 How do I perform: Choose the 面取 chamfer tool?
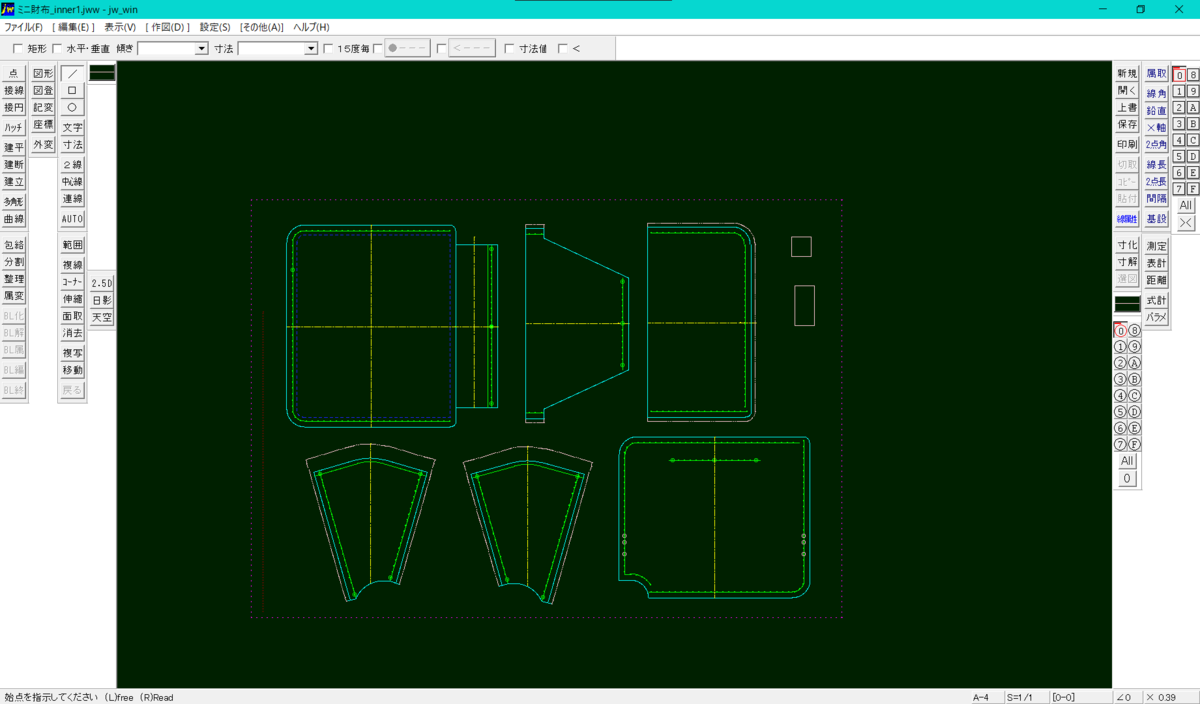(72, 316)
